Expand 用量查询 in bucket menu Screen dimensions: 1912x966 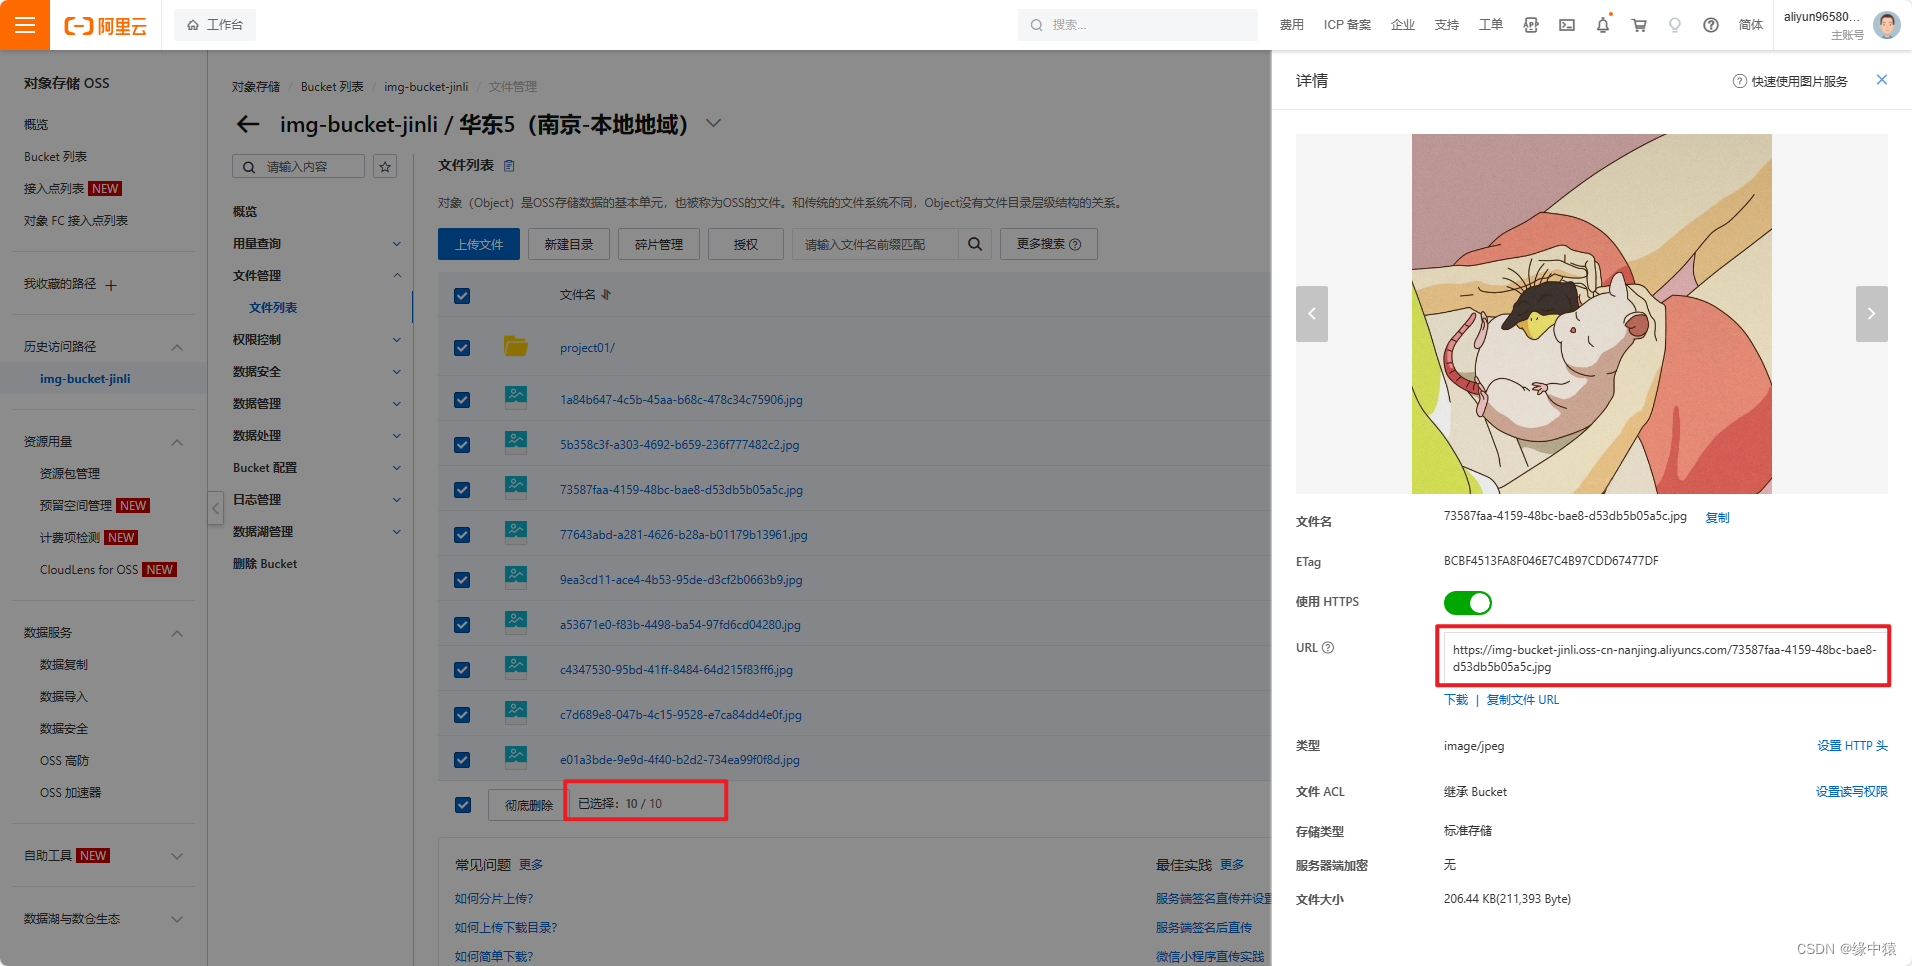(397, 244)
